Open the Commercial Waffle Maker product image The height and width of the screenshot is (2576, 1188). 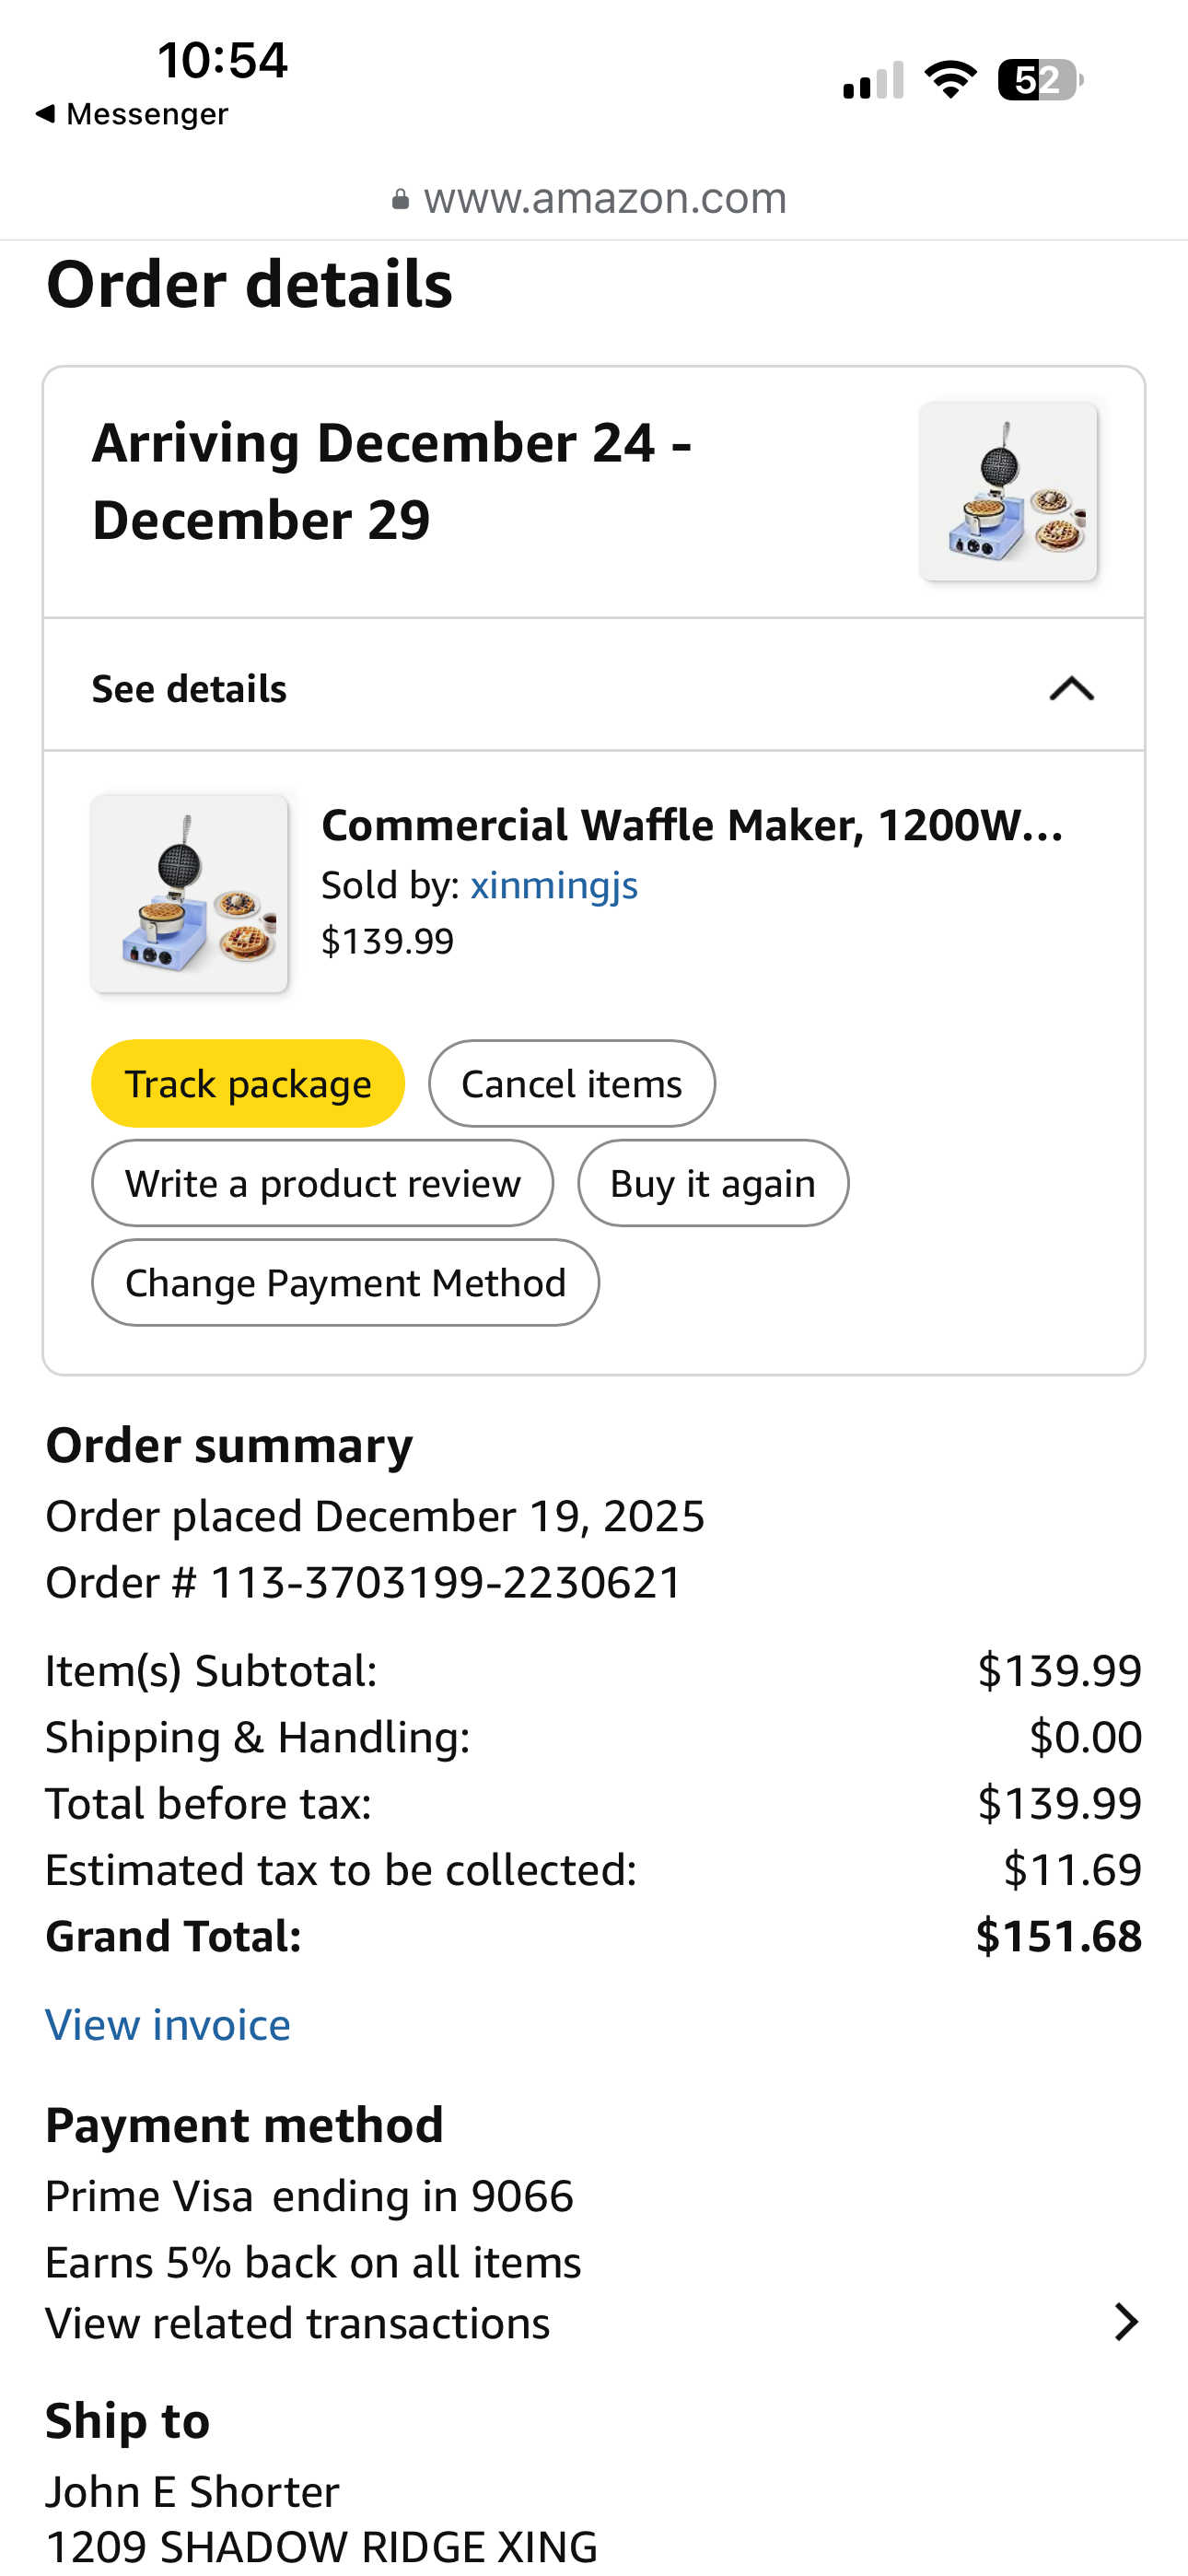189,893
